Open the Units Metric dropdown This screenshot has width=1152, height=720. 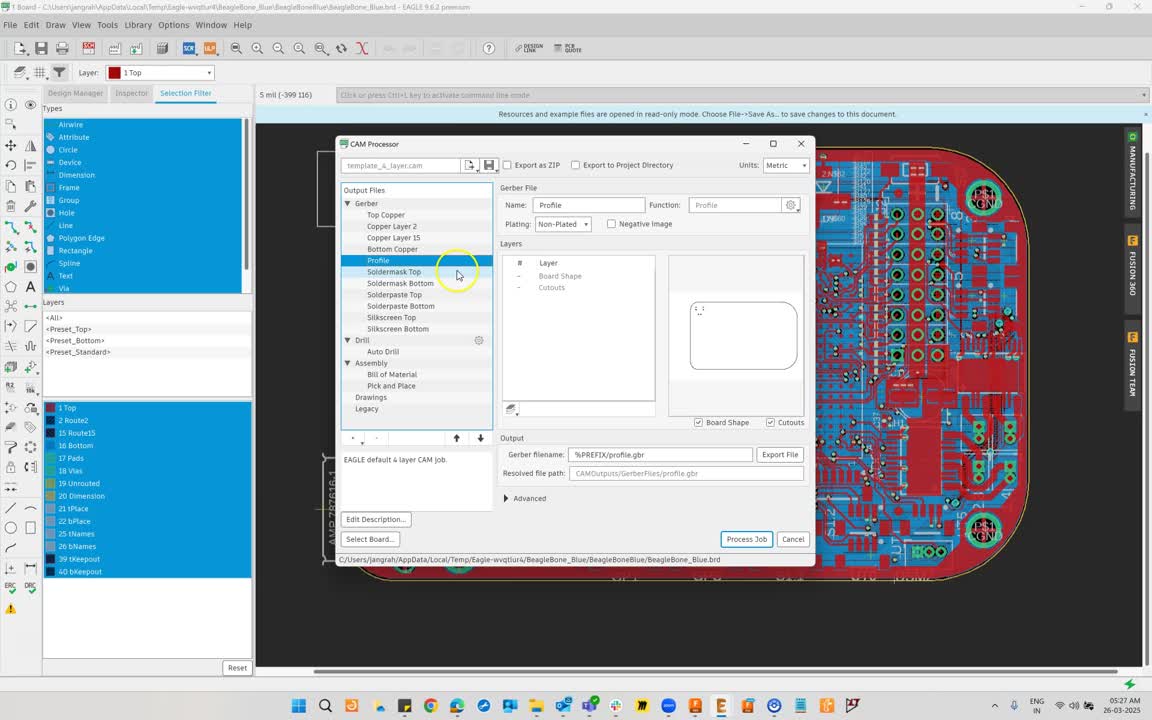tap(786, 165)
